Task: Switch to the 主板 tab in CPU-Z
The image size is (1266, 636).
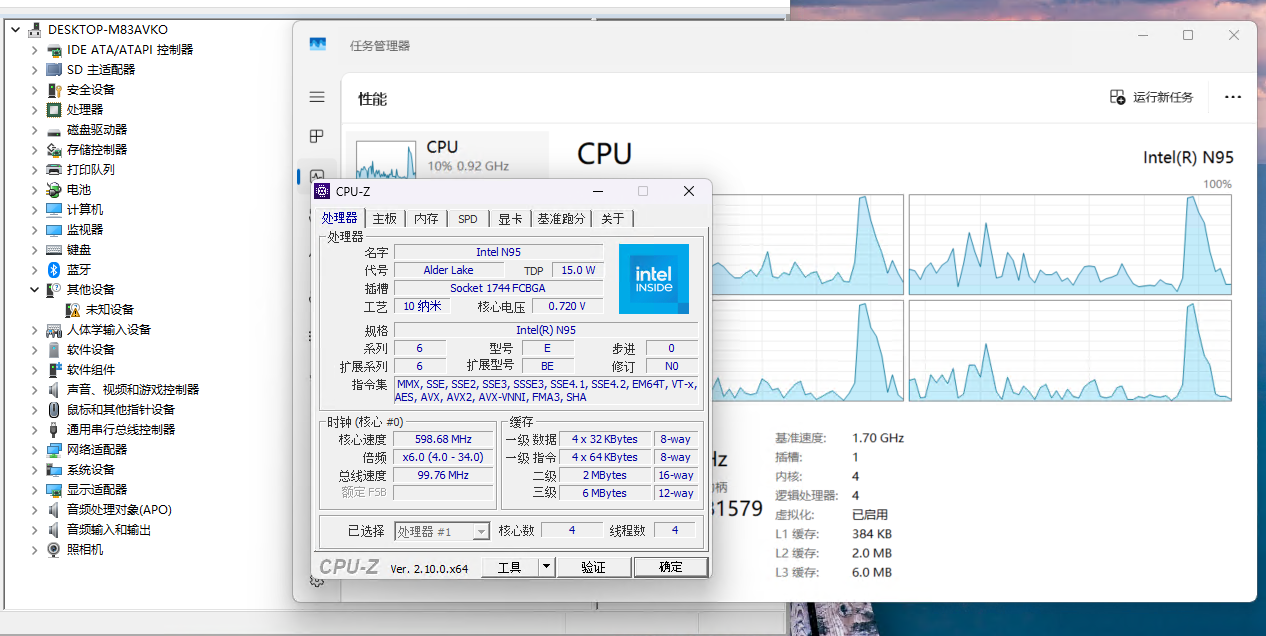Action: pos(385,219)
